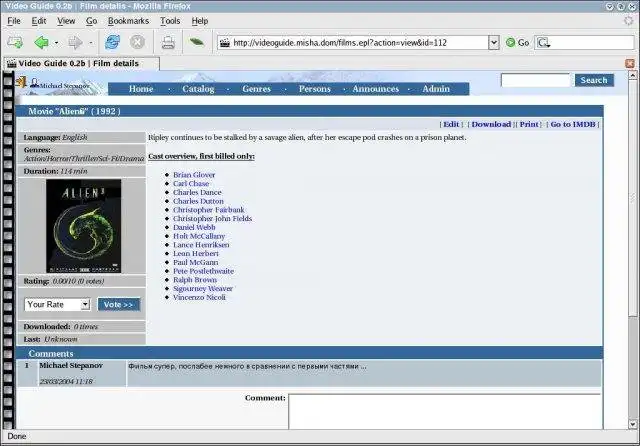Close the tab with the red X icon
This screenshot has height=446, width=640.
(x=630, y=63)
